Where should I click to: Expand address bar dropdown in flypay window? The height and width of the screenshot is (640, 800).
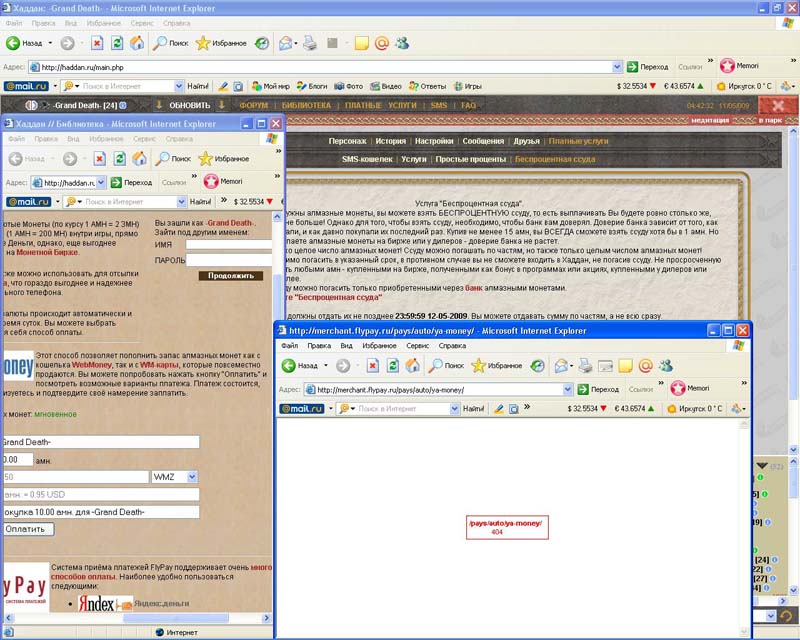point(567,389)
